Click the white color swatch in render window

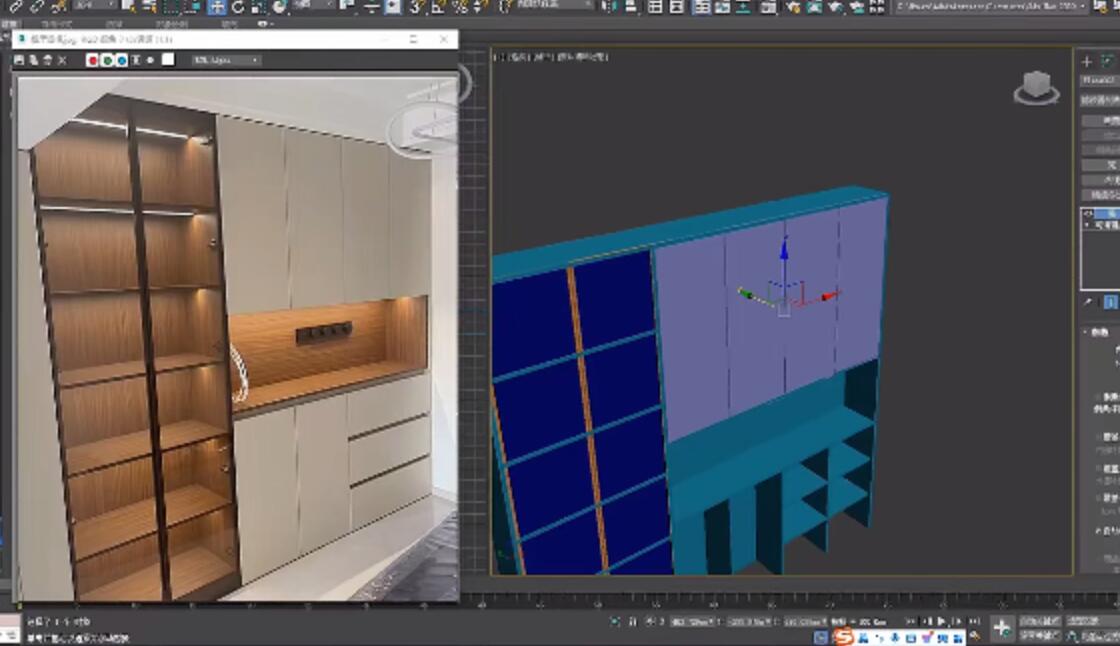tap(168, 60)
